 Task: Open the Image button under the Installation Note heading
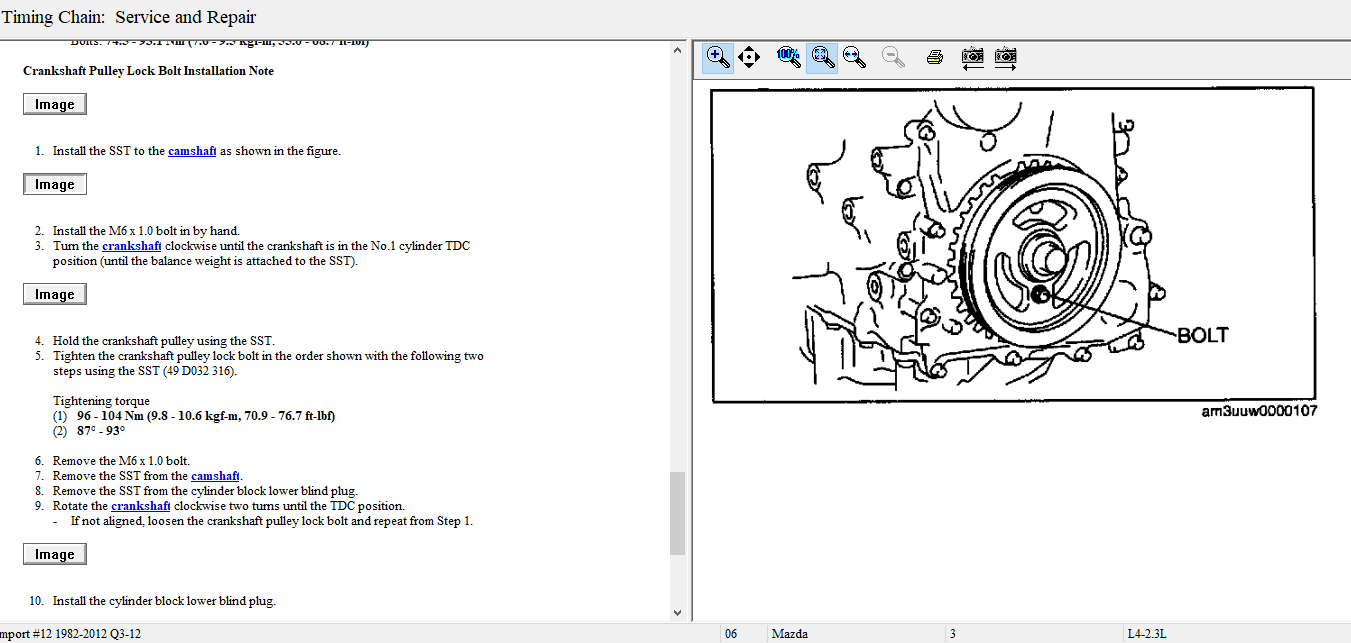pyautogui.click(x=55, y=104)
